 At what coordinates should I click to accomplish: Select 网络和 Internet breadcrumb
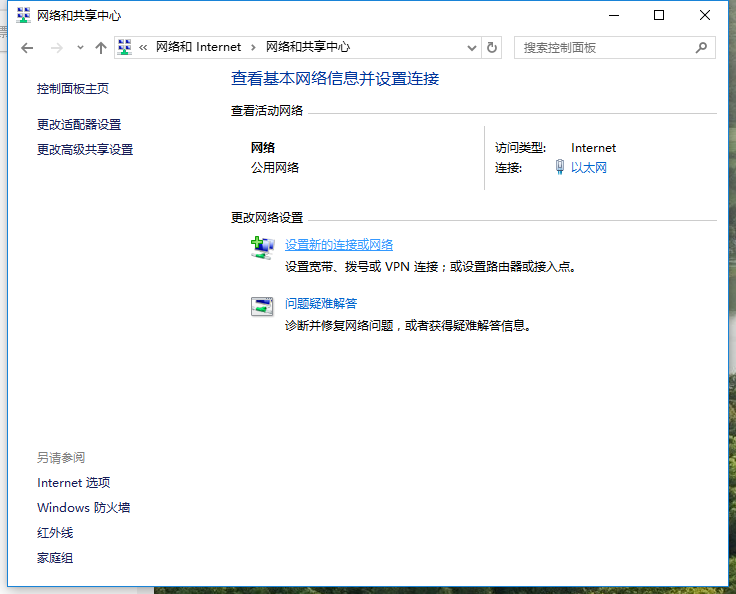tap(198, 47)
